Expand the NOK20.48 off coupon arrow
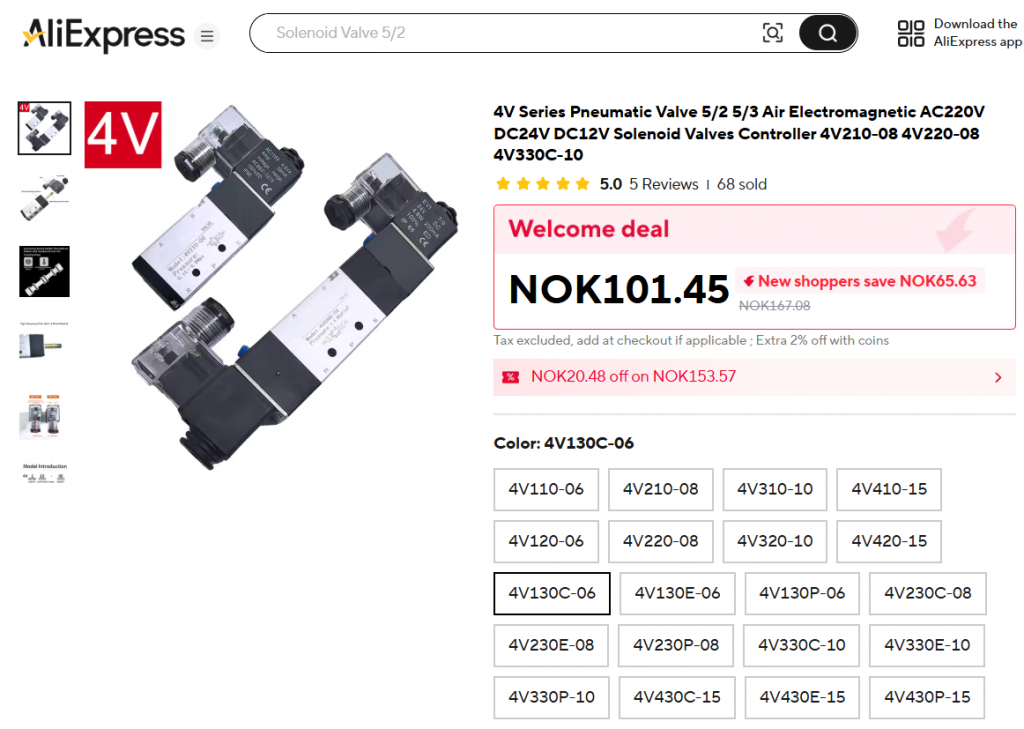1024x729 pixels. point(997,377)
